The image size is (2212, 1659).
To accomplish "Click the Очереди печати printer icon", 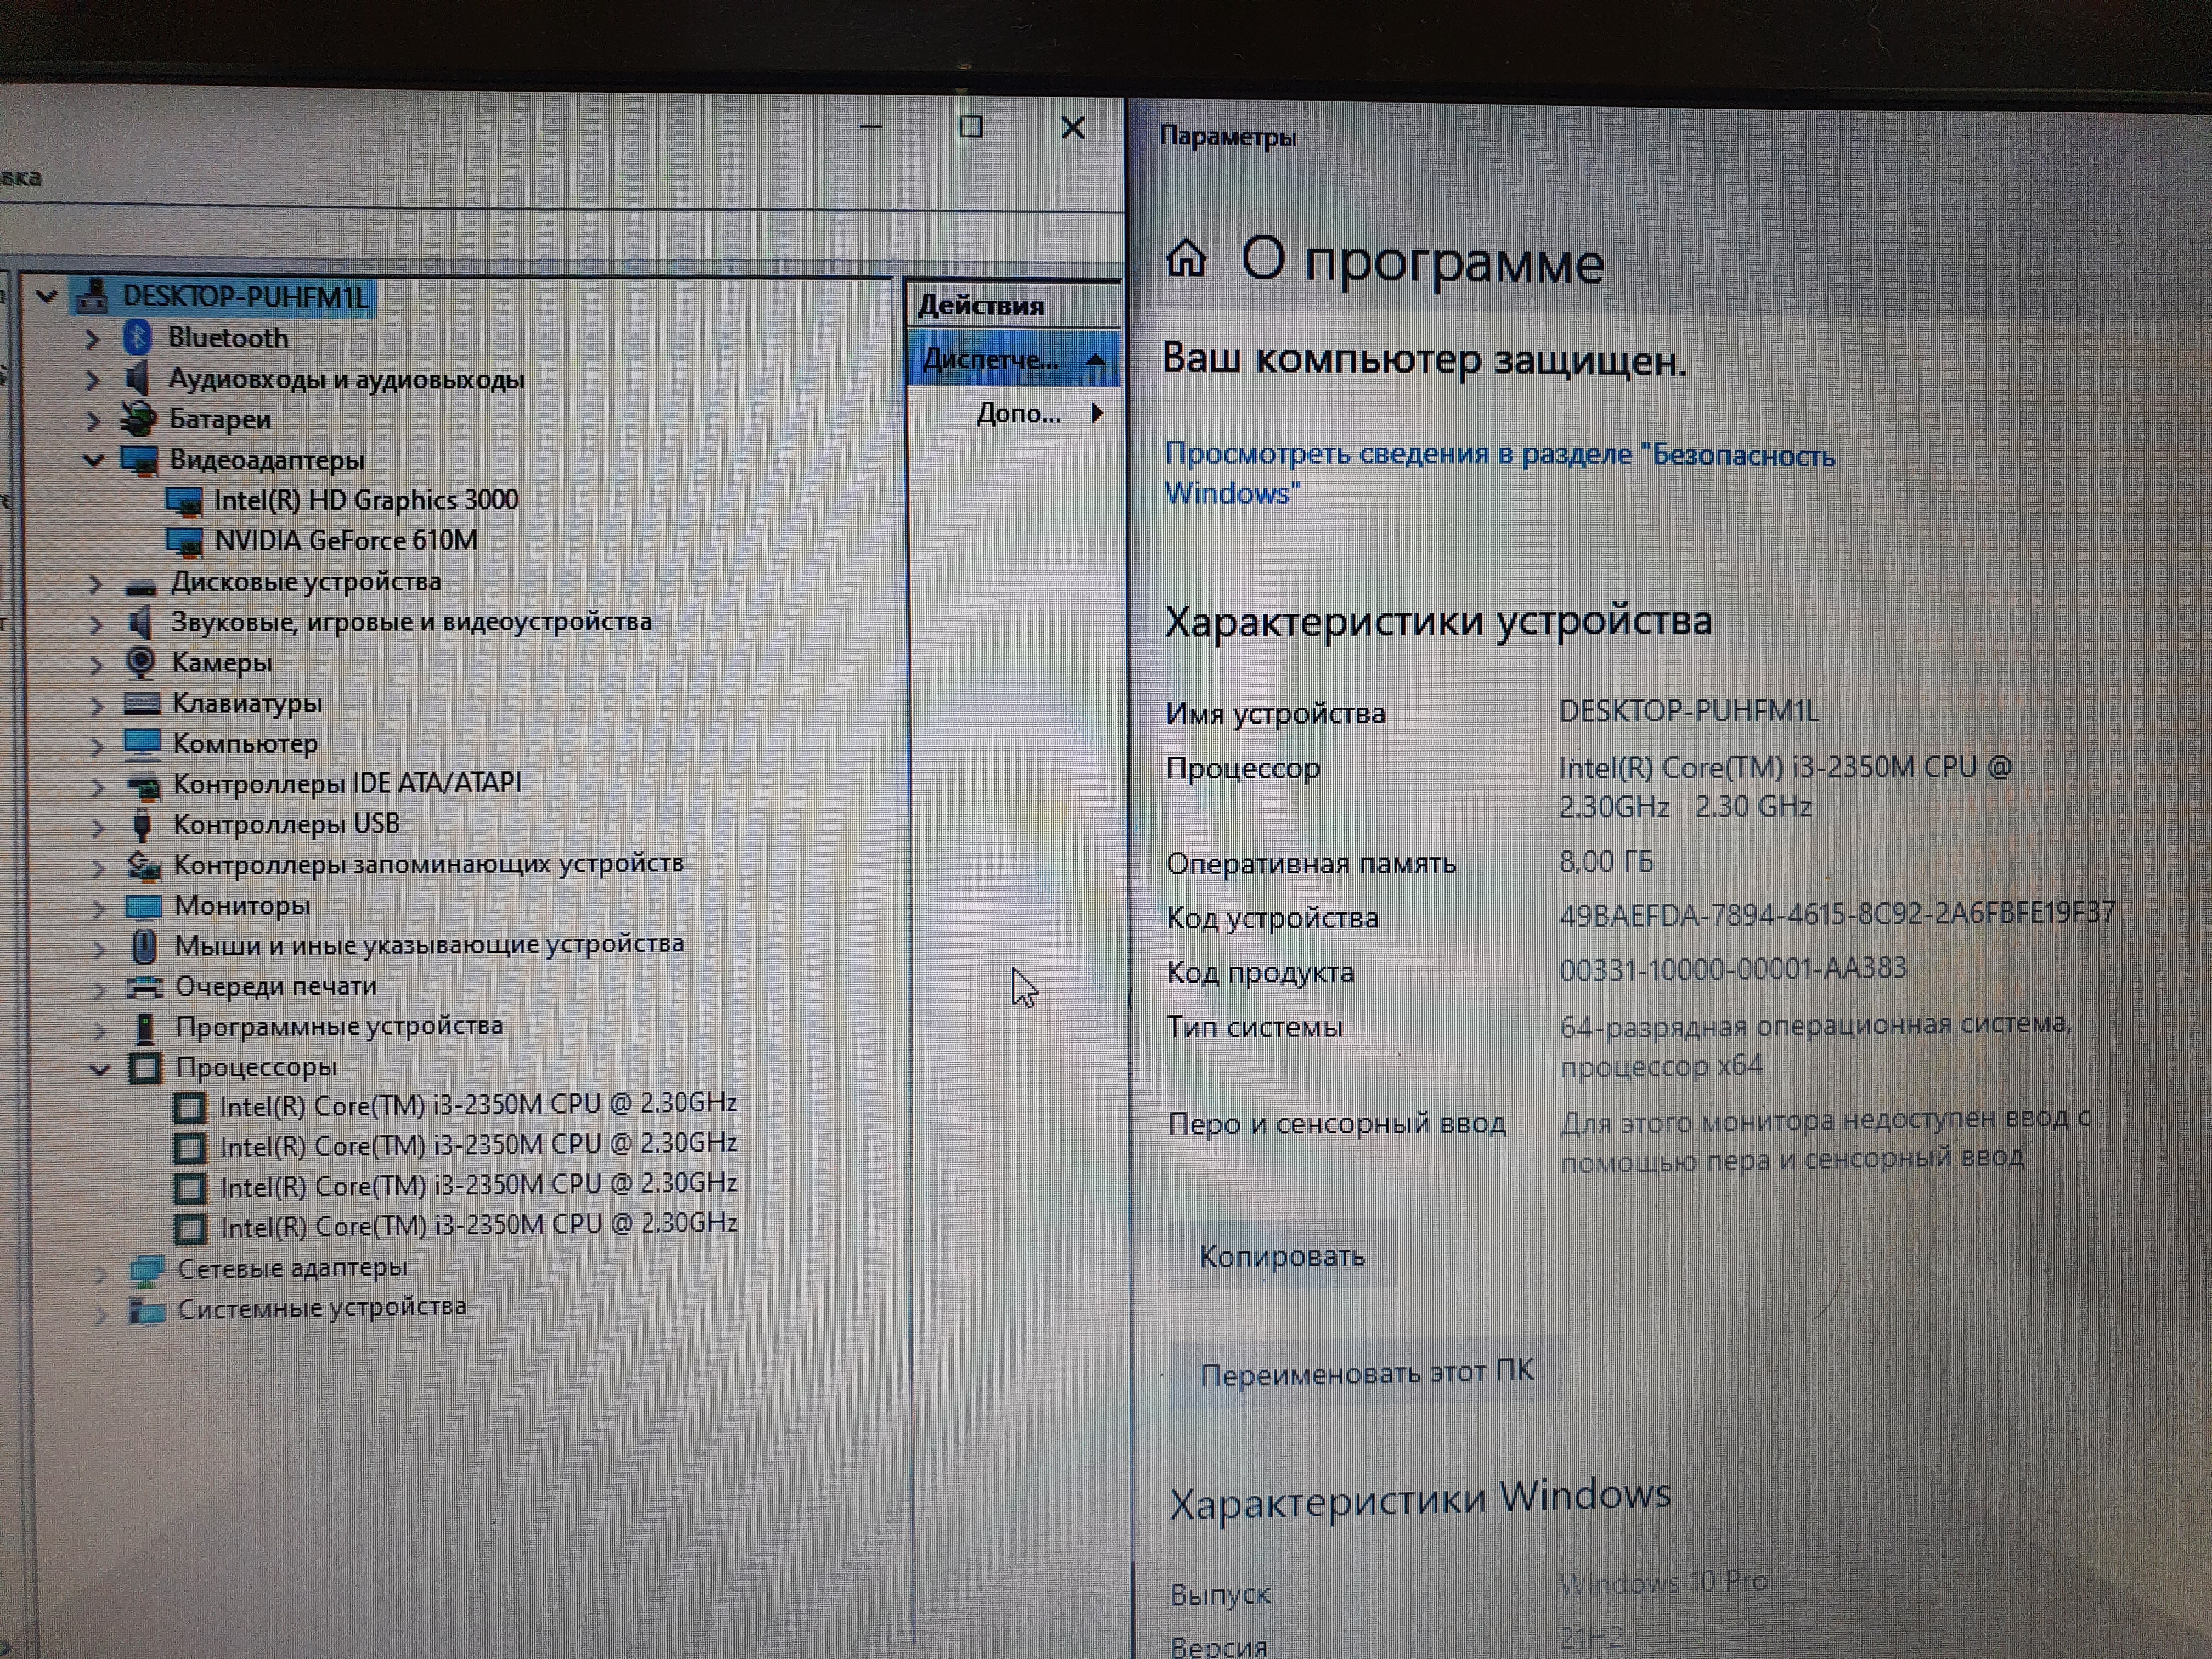I will click(x=145, y=987).
